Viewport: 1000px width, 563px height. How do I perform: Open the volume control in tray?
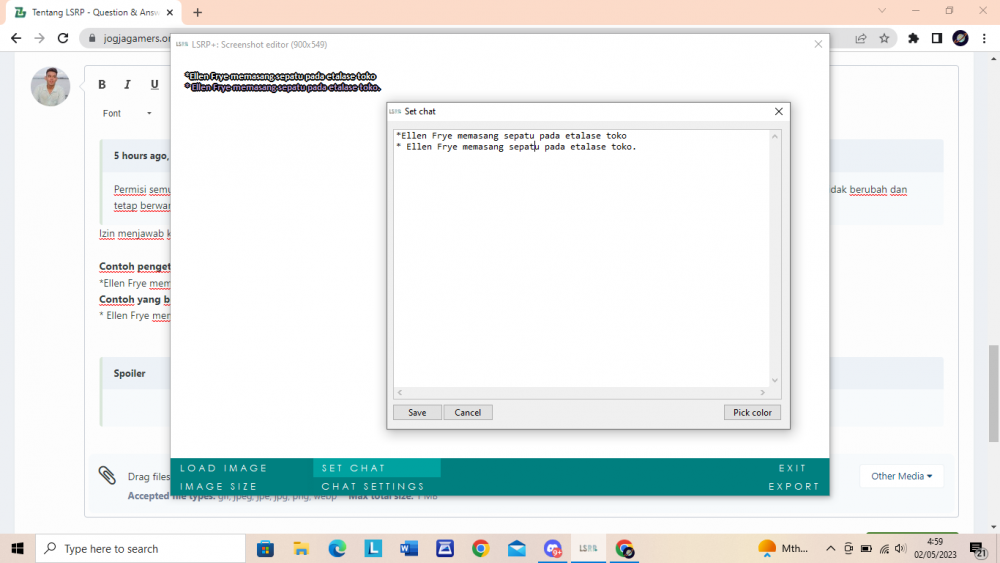pos(900,548)
